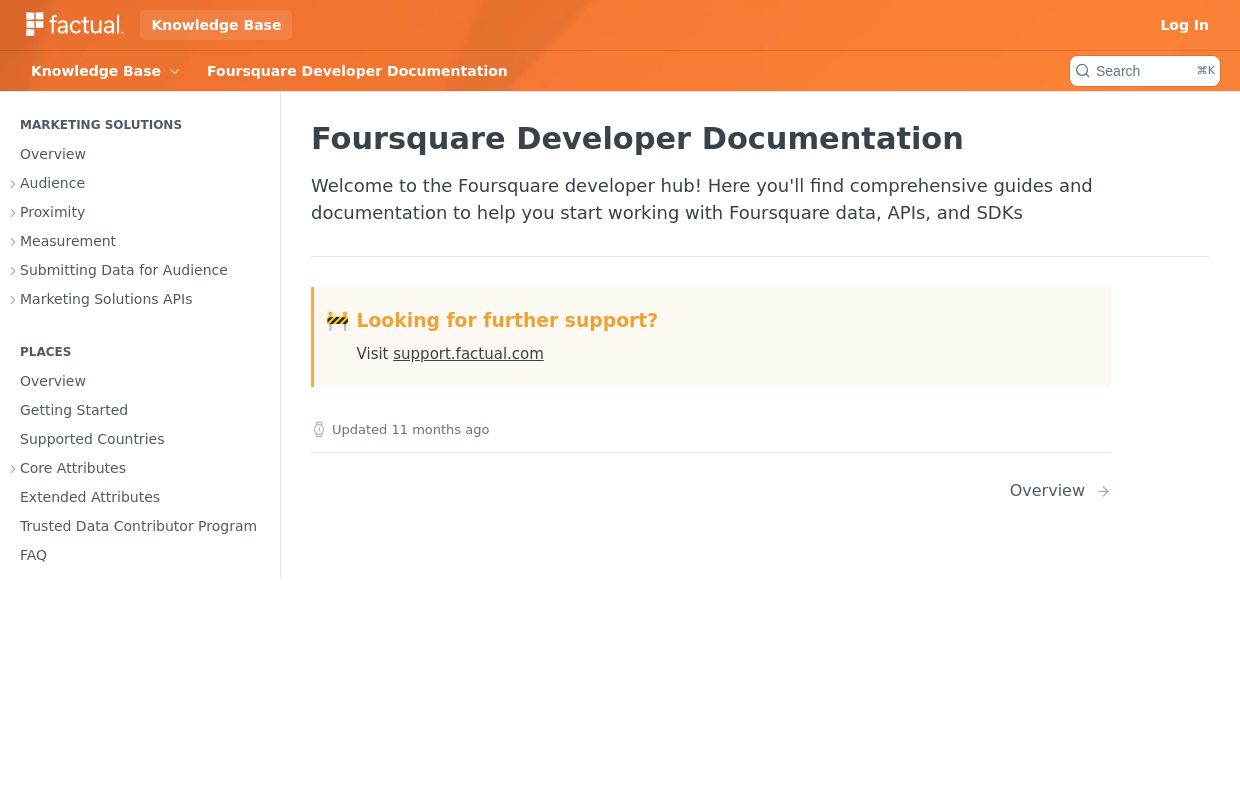1240x800 pixels.
Task: Click the construction emoji in the callout
Action: (x=338, y=321)
